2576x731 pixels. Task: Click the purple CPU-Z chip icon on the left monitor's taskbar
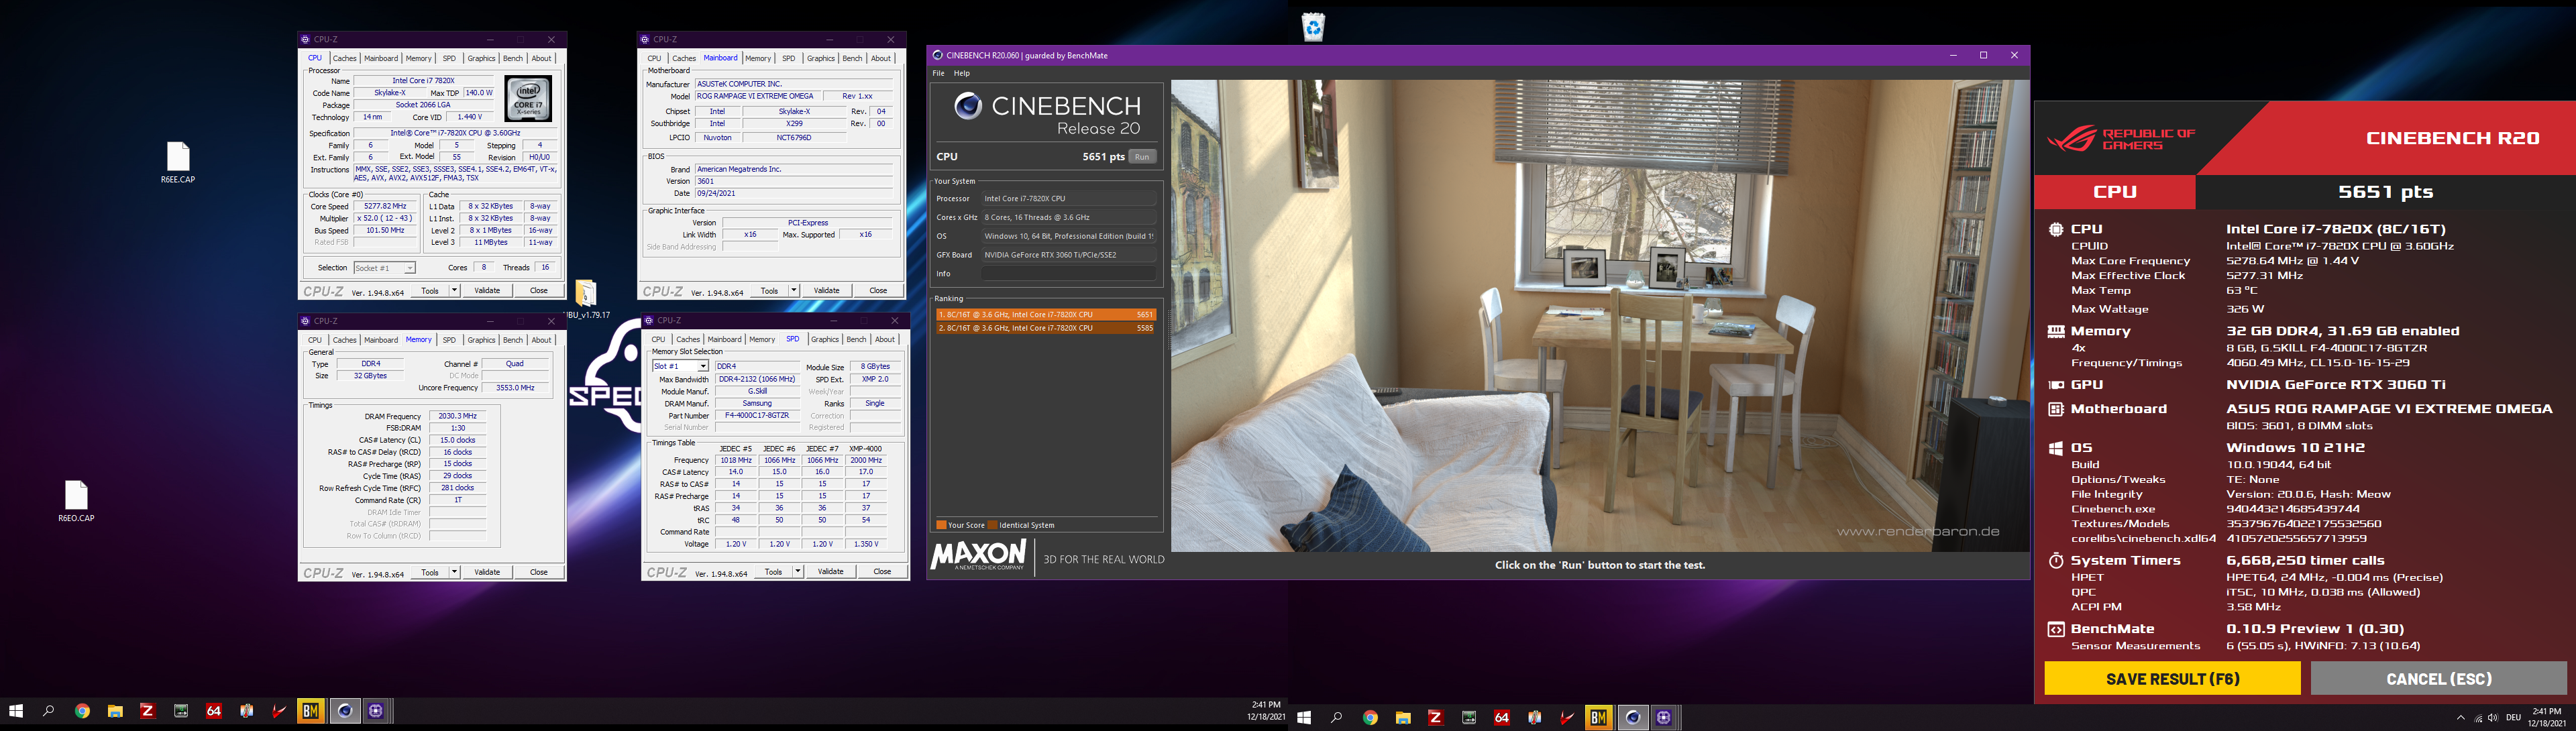click(376, 711)
